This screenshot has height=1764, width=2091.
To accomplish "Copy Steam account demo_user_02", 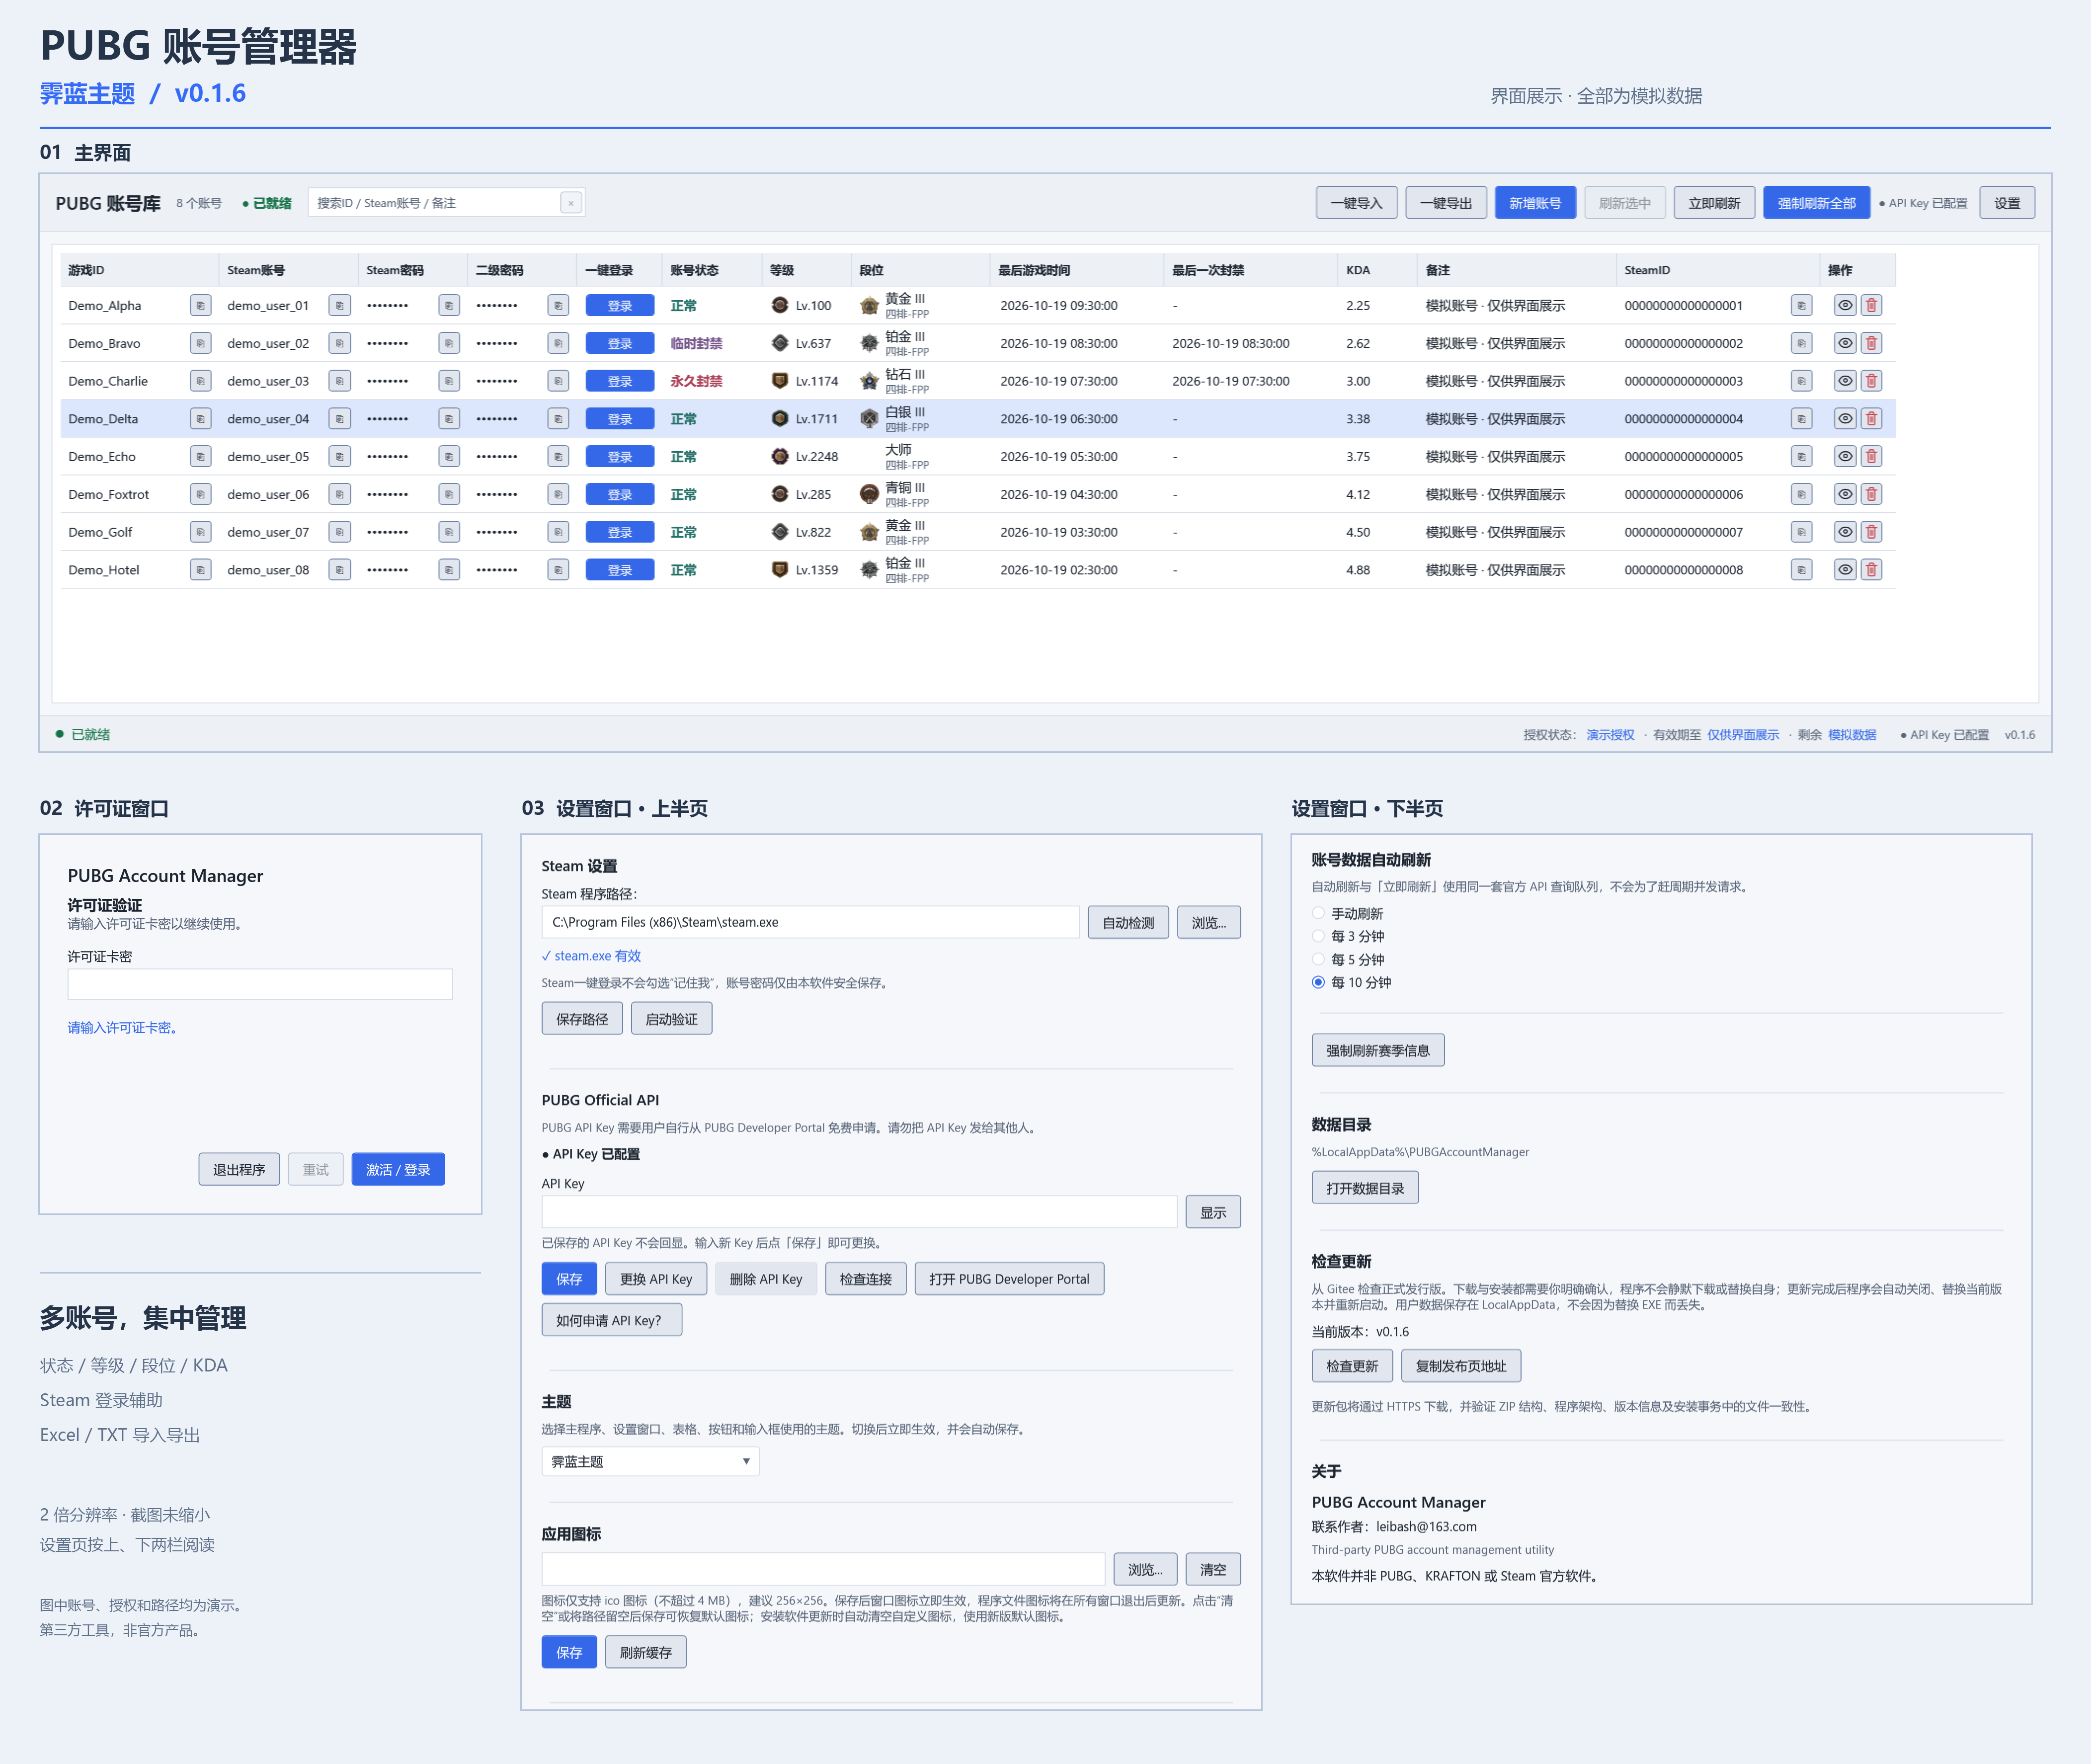I will point(339,343).
